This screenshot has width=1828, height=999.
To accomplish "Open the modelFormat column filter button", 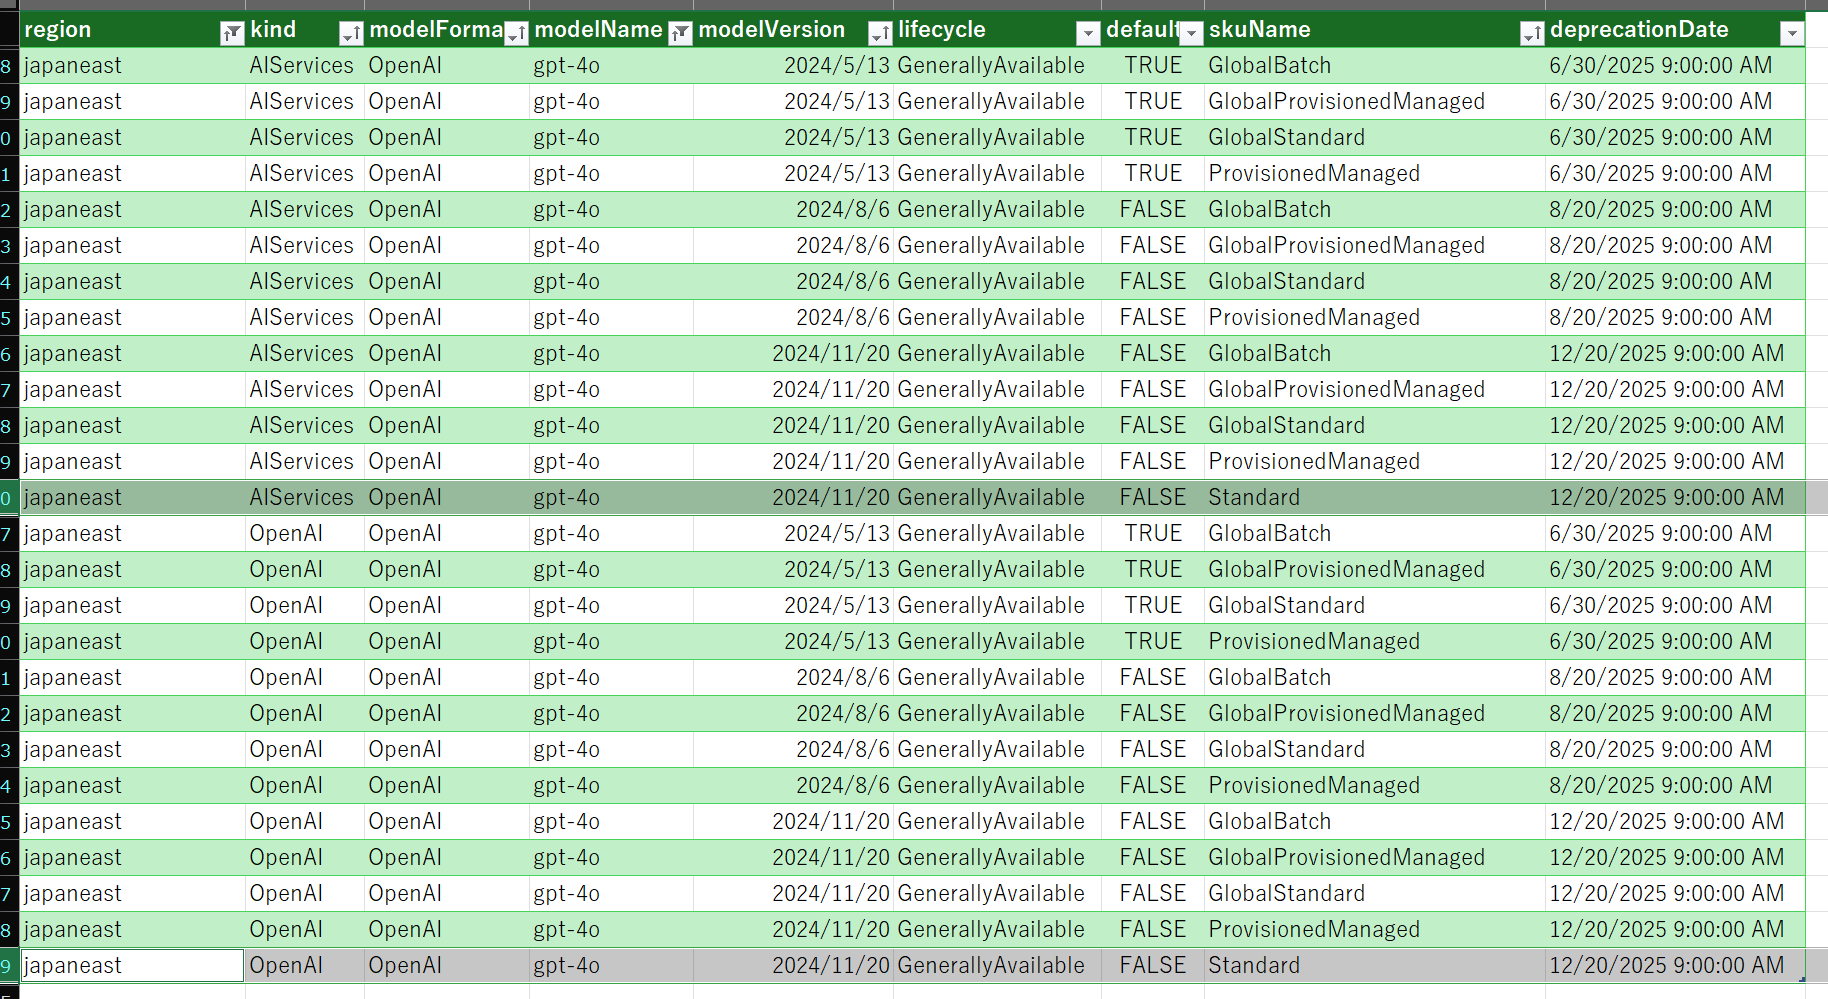I will tap(516, 33).
